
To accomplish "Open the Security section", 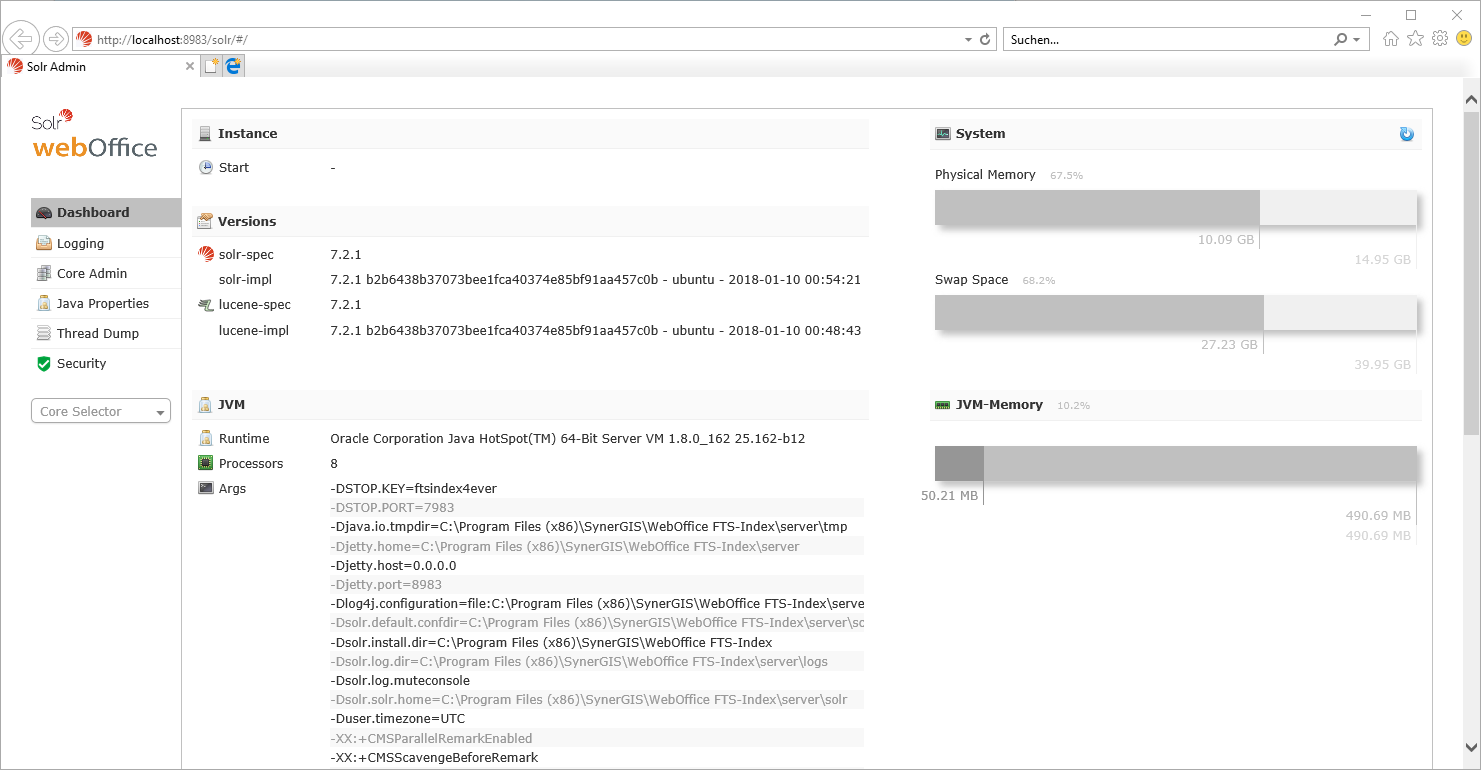I will 80,363.
